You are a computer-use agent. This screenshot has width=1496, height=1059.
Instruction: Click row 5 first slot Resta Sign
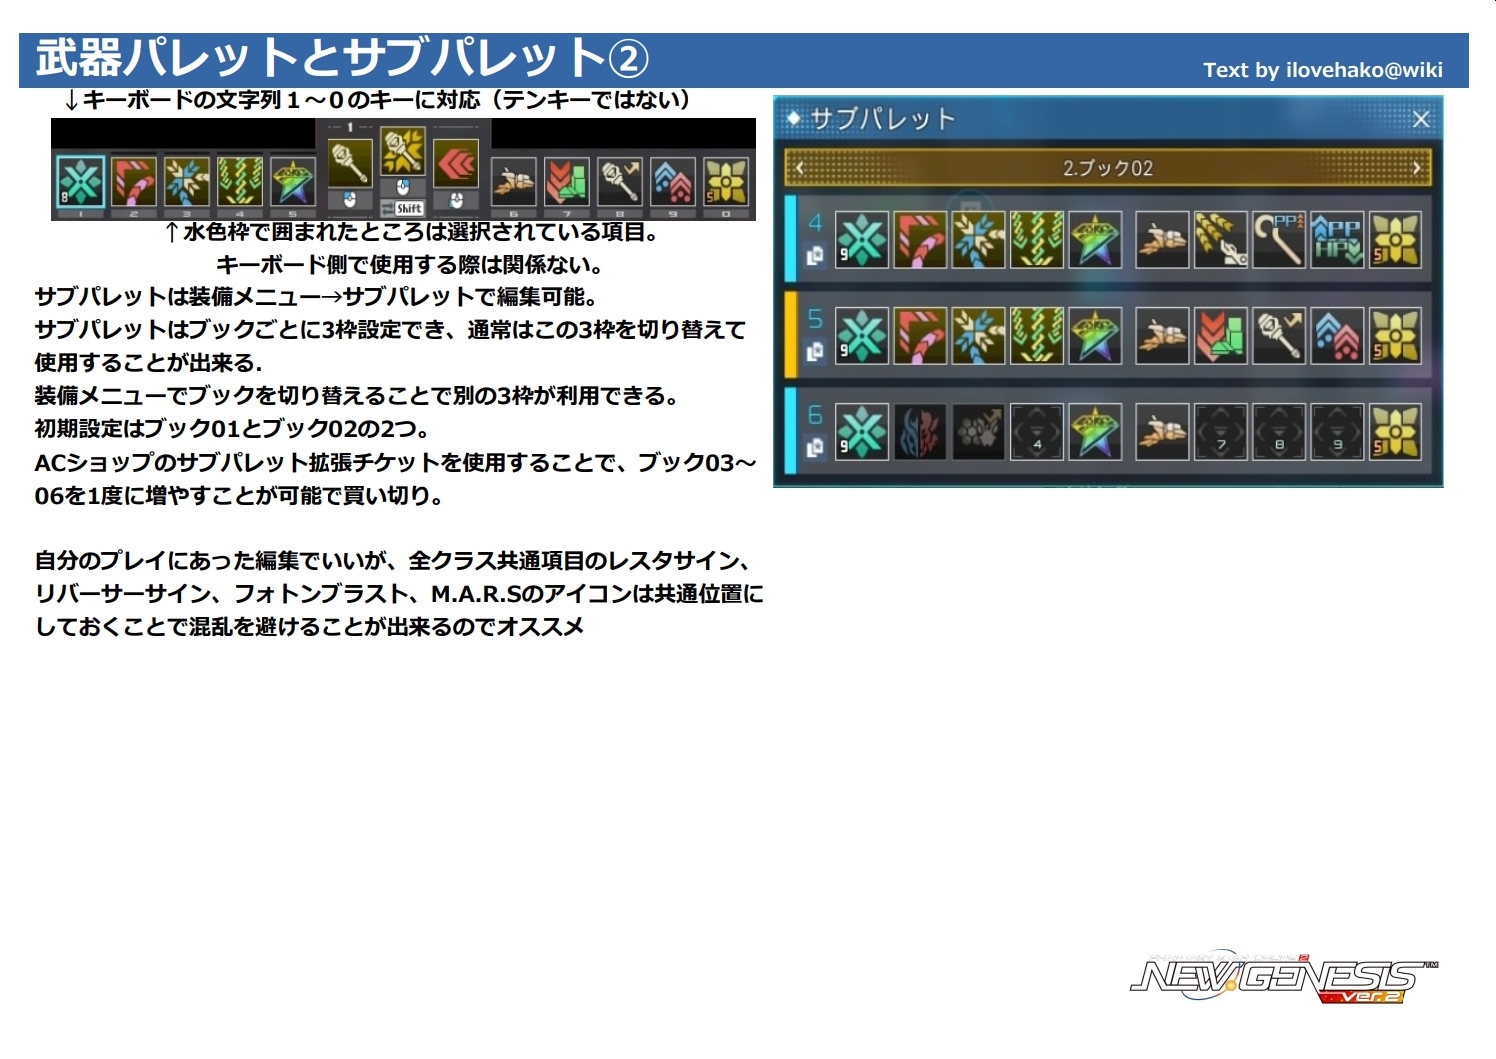point(862,336)
